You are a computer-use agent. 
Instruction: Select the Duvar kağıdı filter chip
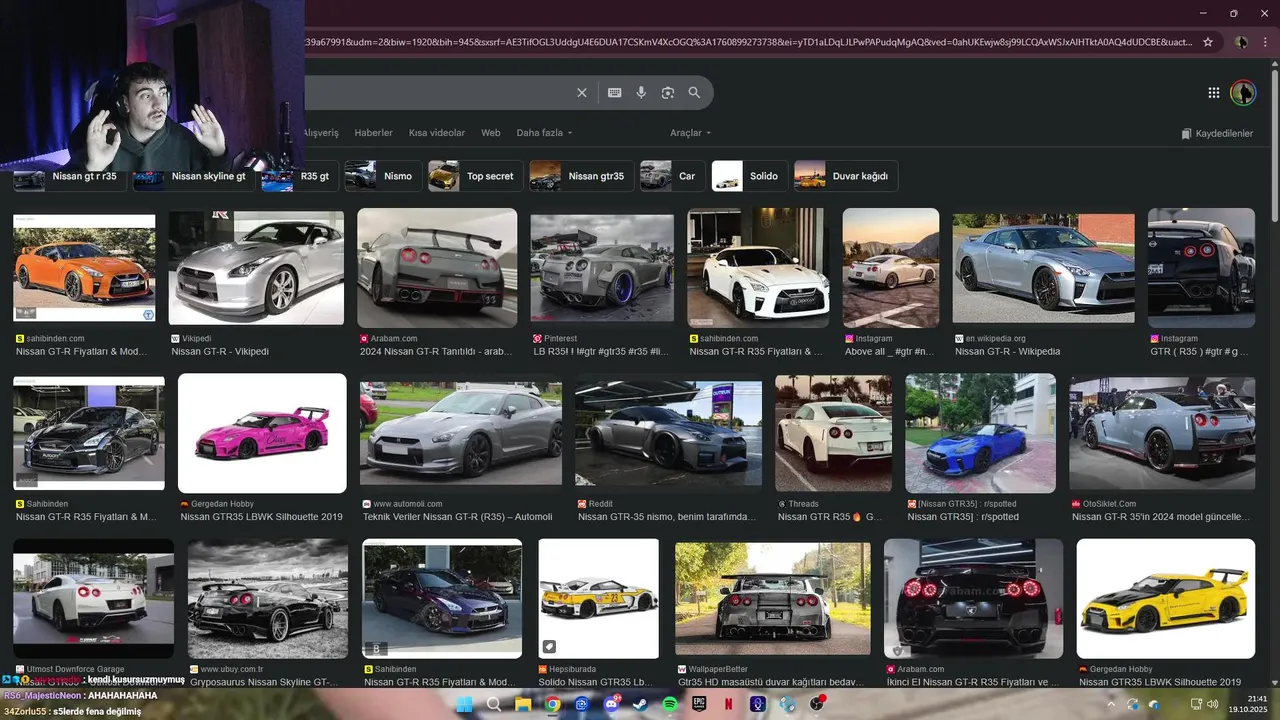coord(846,176)
